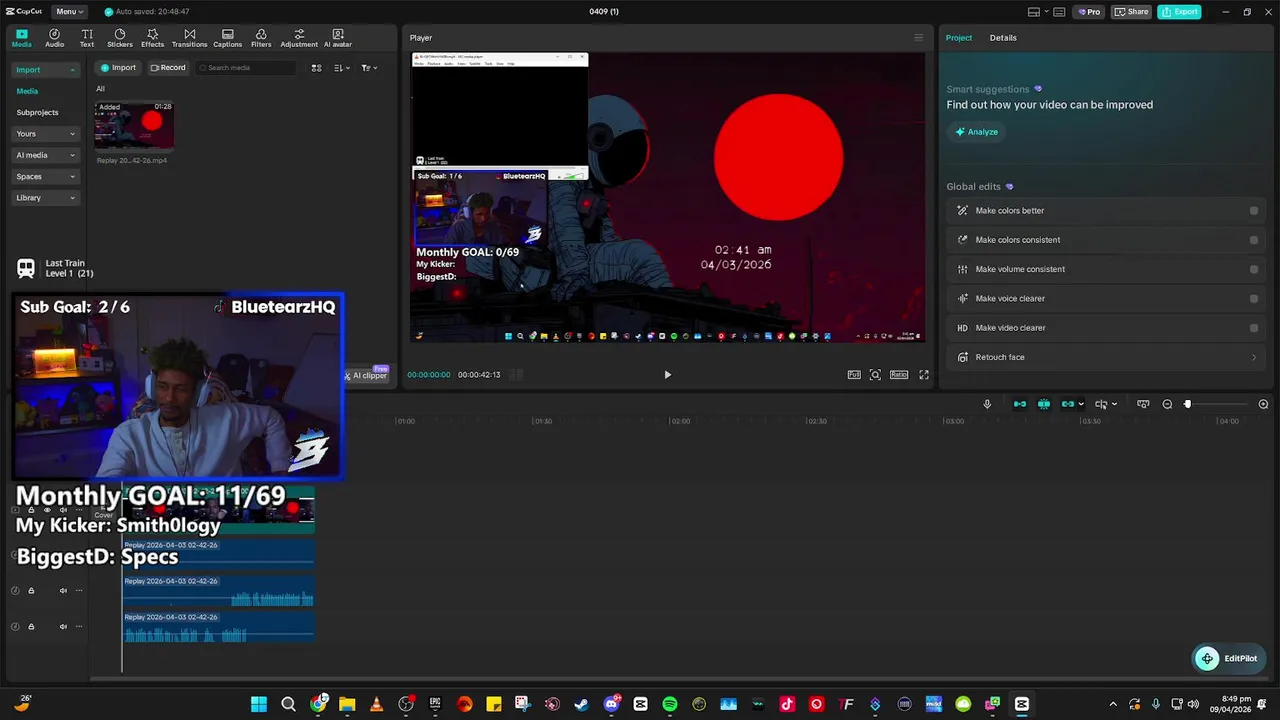Screen dimensions: 1280x720
Task: Select the Replay mp4 media thumbnail
Action: (134, 125)
